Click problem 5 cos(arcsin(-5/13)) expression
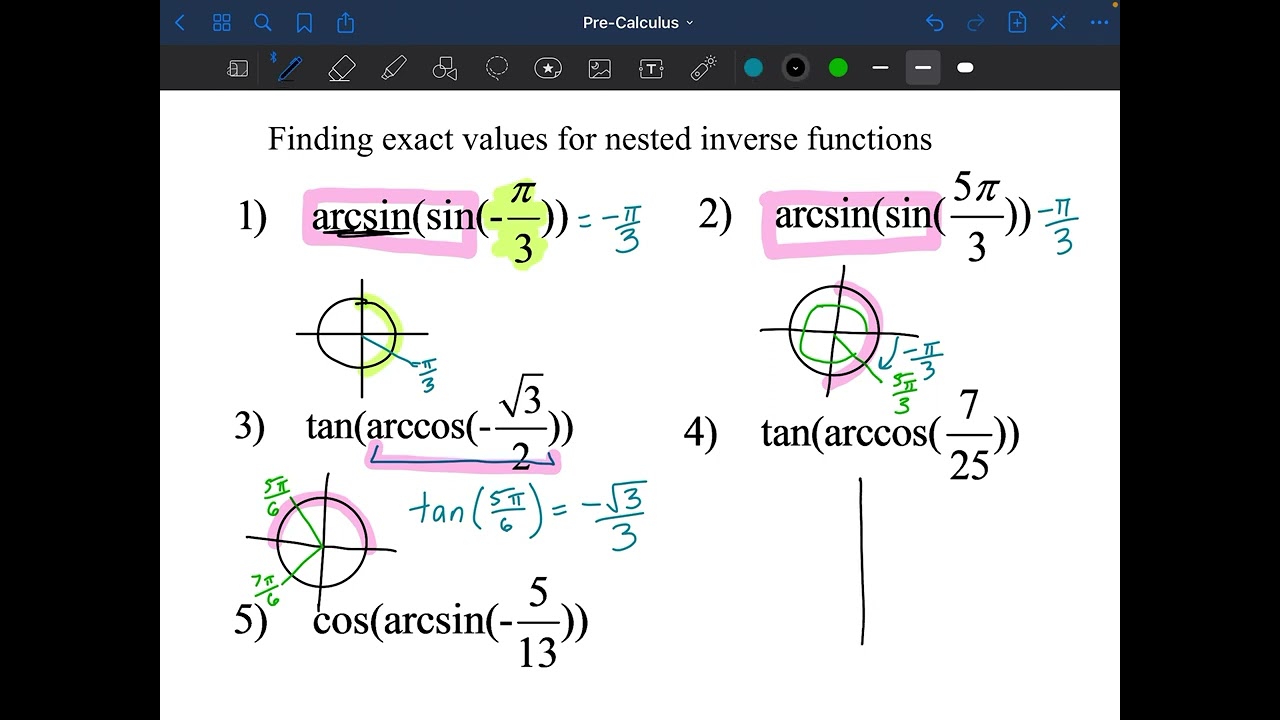Viewport: 1280px width, 720px height. click(x=450, y=621)
